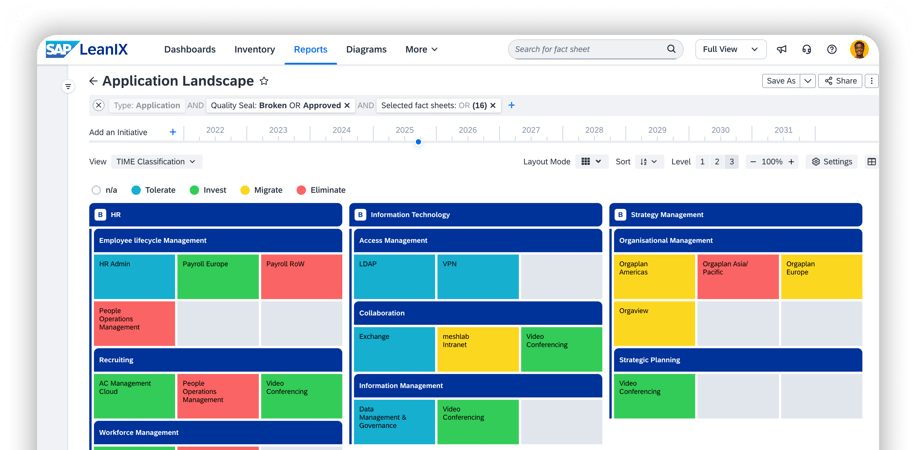914x450 pixels.
Task: Switch to the Inventory tab
Action: coord(254,49)
